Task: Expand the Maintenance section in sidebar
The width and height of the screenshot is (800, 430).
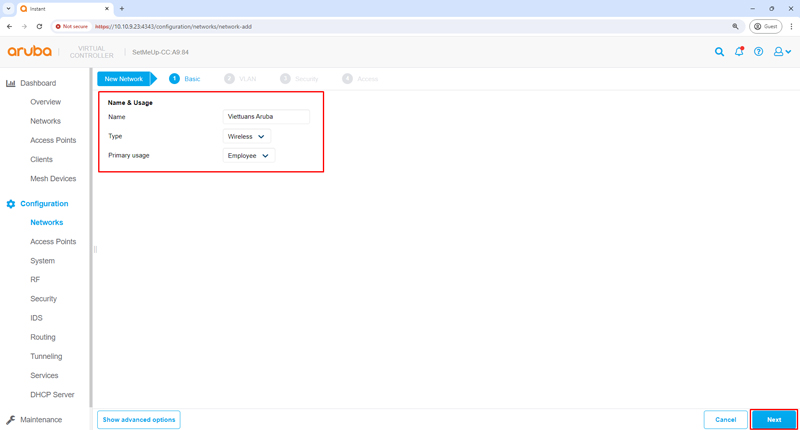Action: 41,420
